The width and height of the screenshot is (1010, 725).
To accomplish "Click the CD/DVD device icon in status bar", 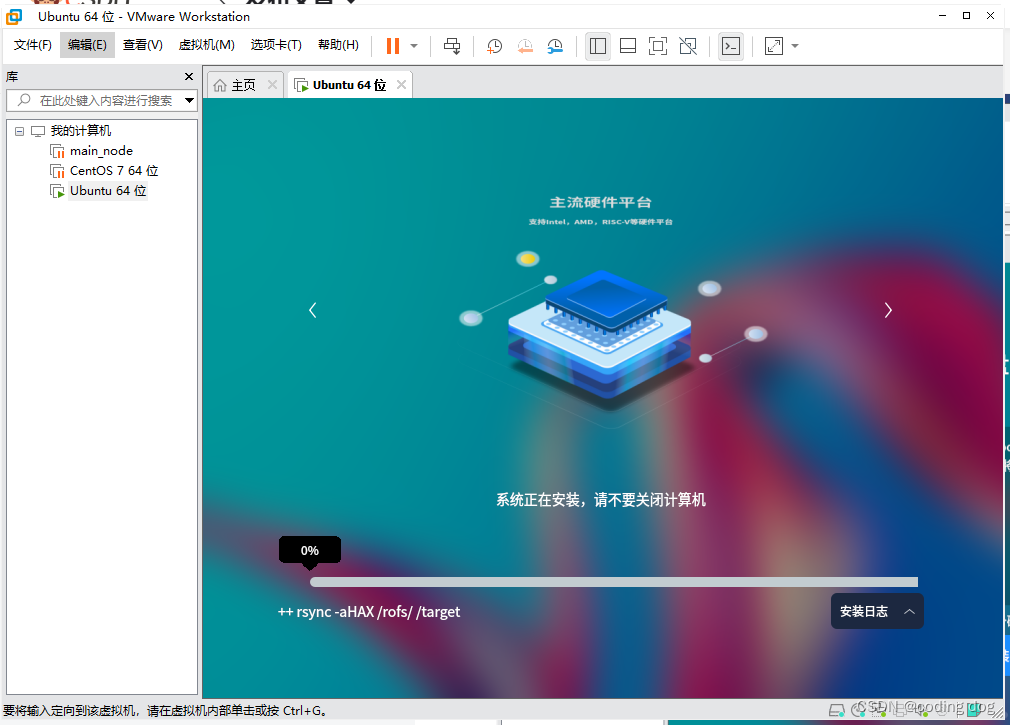I will 858,711.
